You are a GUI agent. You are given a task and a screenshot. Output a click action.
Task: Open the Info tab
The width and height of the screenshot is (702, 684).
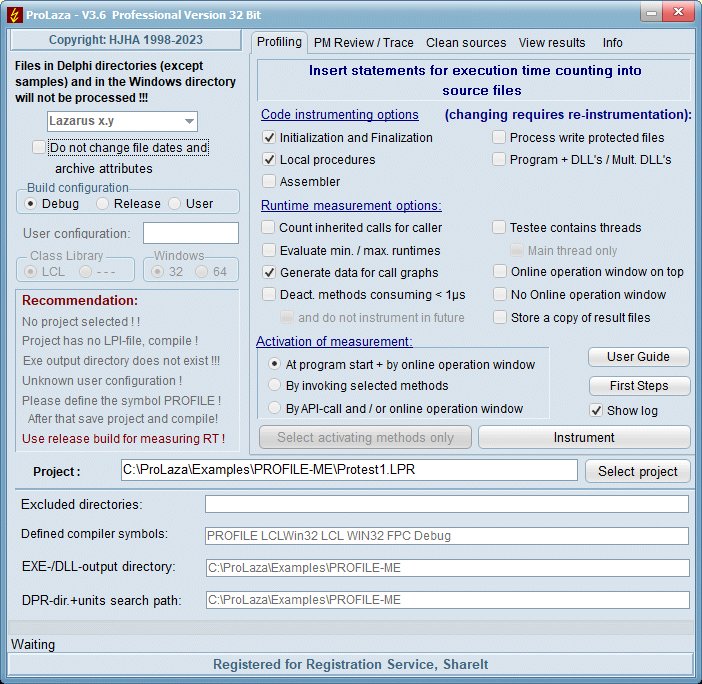click(x=612, y=42)
